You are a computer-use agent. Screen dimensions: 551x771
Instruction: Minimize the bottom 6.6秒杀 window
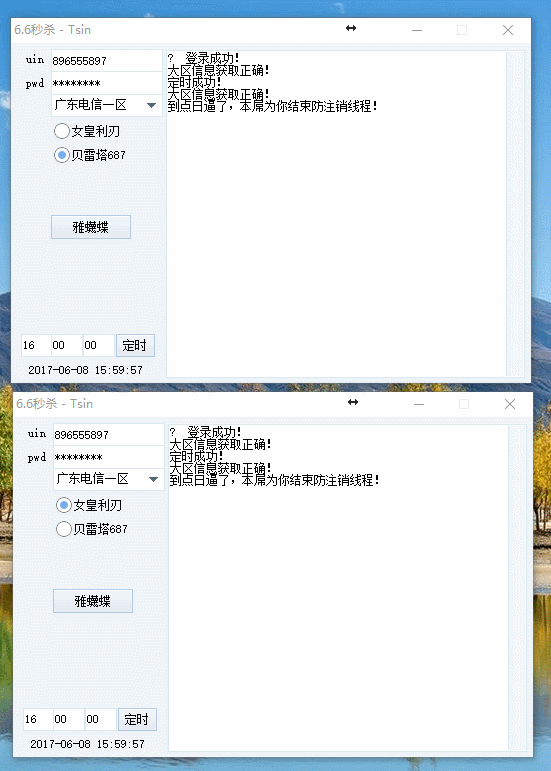[x=419, y=404]
